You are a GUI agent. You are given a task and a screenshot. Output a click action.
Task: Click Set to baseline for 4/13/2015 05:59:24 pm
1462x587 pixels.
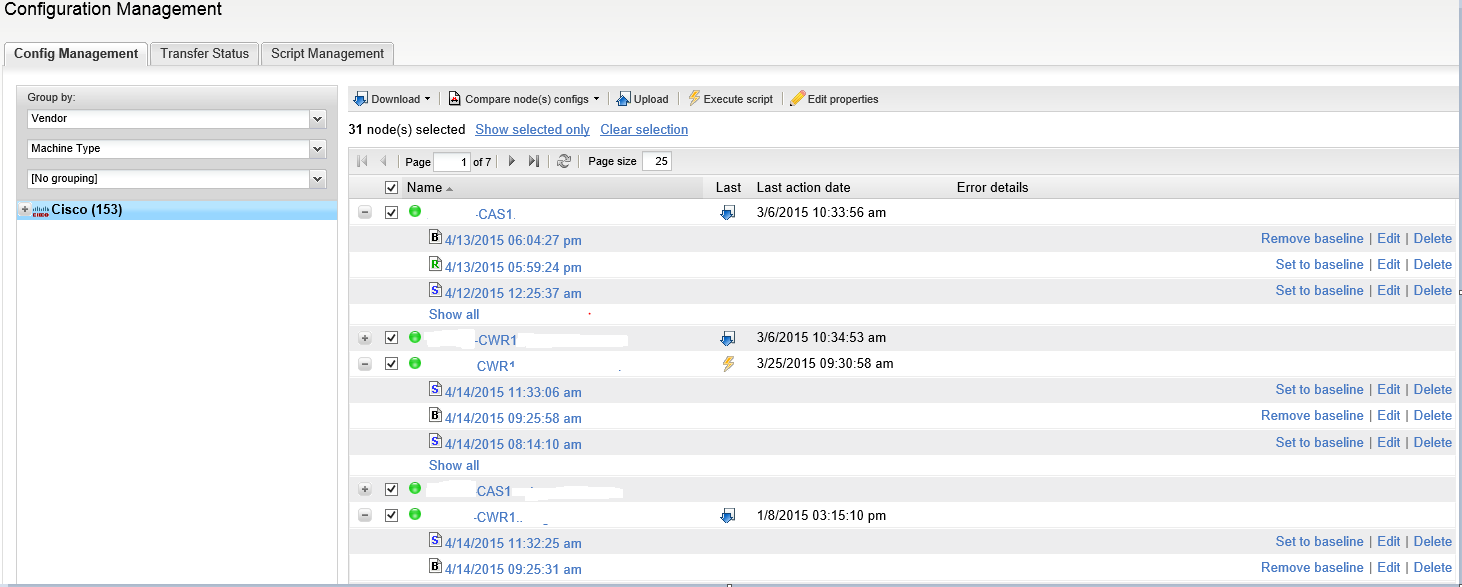[1319, 264]
